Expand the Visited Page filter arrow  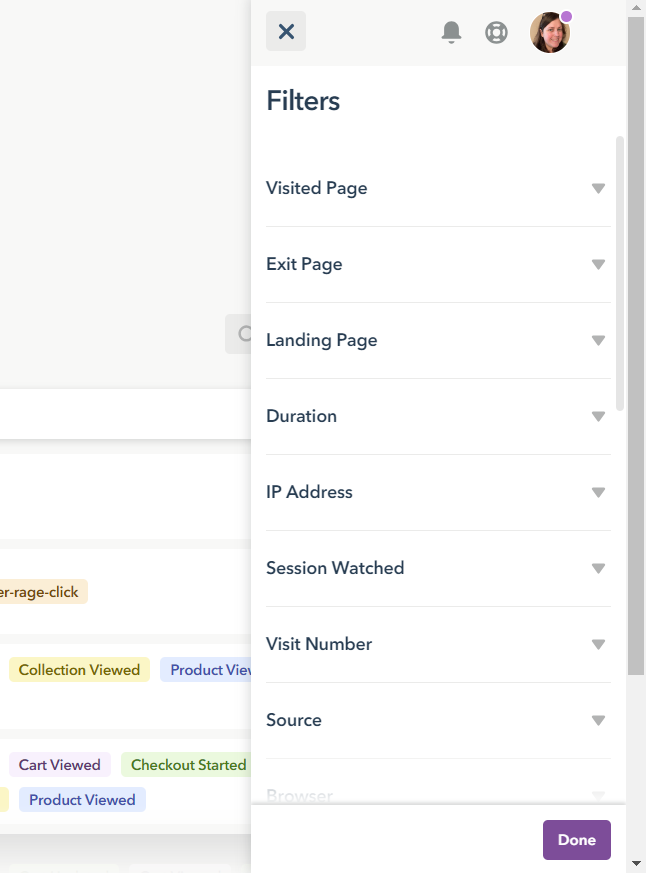(598, 188)
